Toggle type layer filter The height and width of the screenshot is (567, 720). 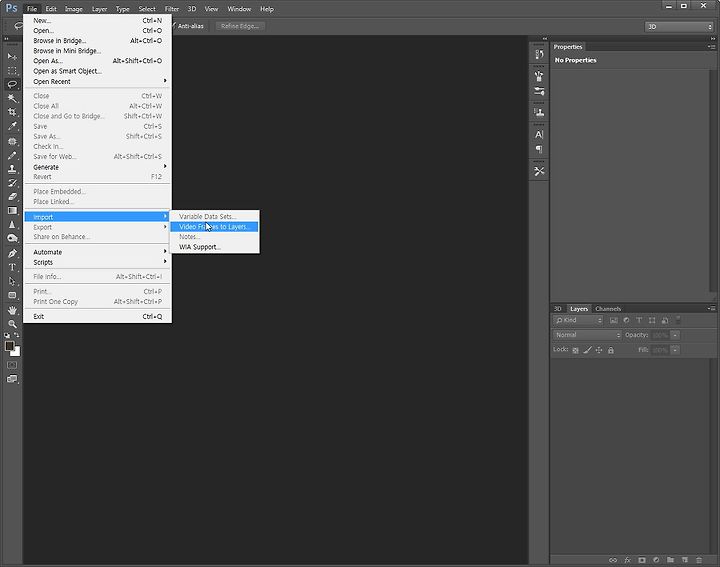(639, 320)
